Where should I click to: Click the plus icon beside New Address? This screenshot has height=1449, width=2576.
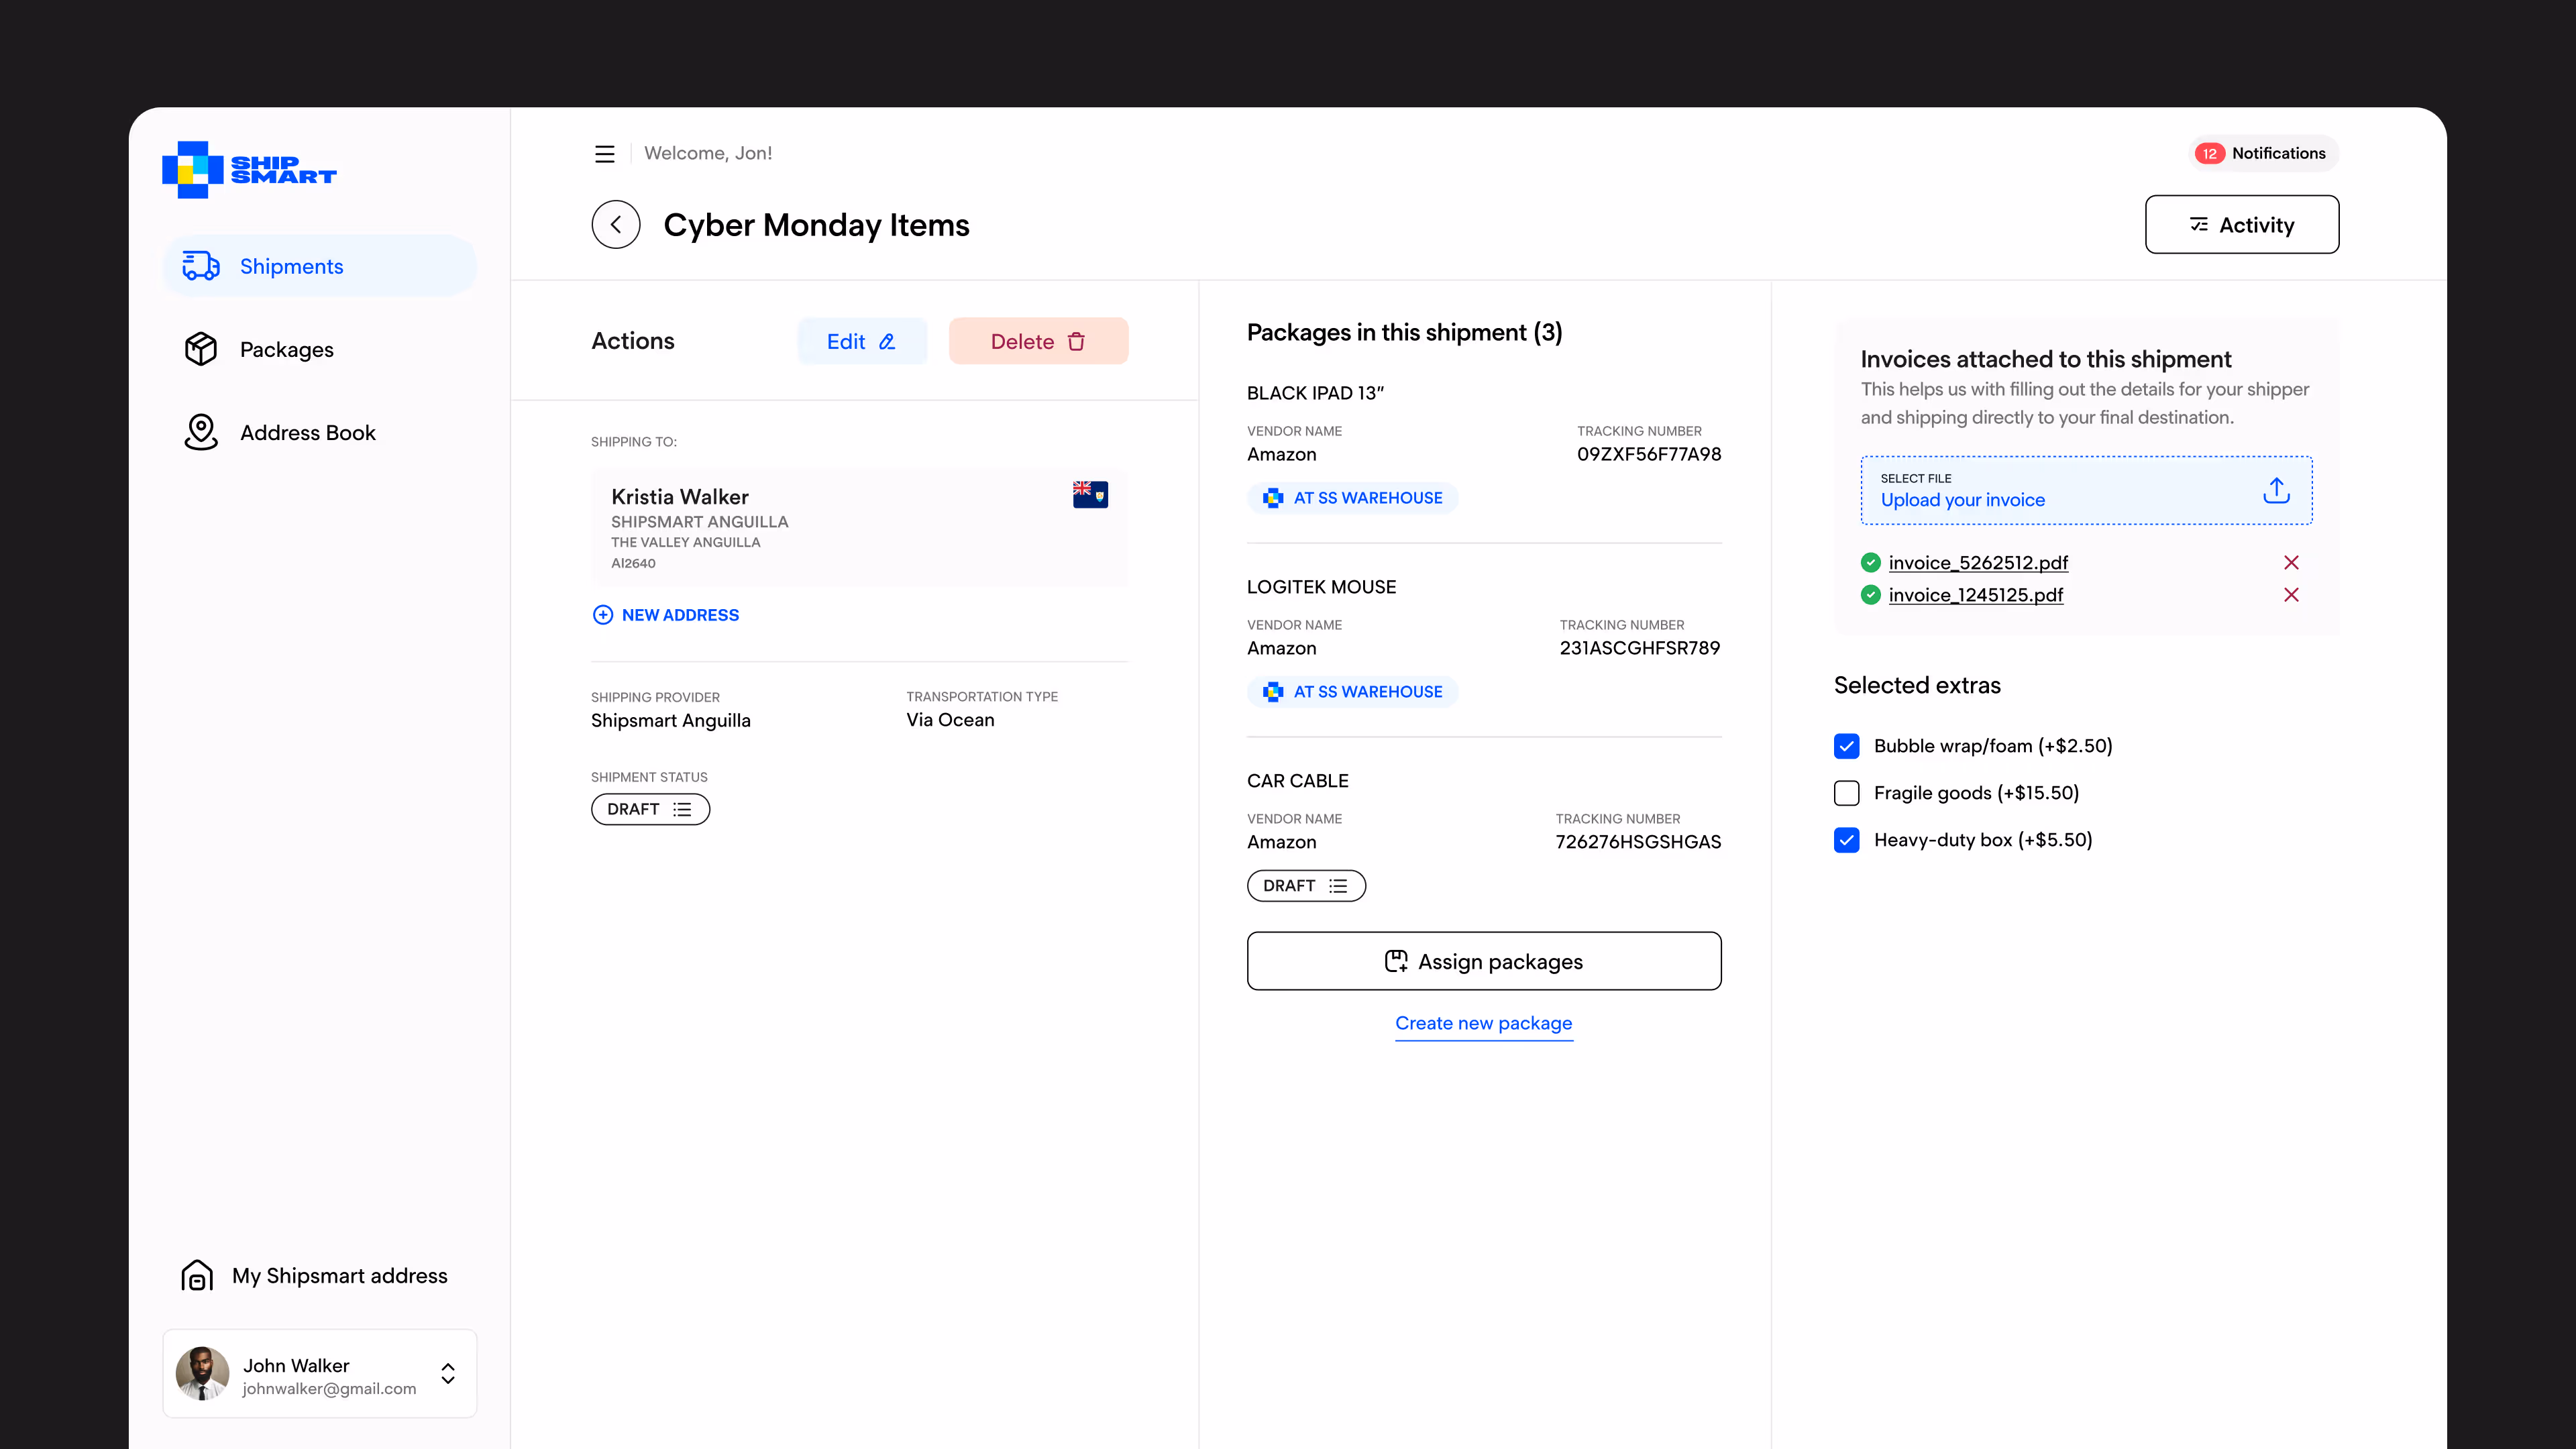tap(602, 615)
